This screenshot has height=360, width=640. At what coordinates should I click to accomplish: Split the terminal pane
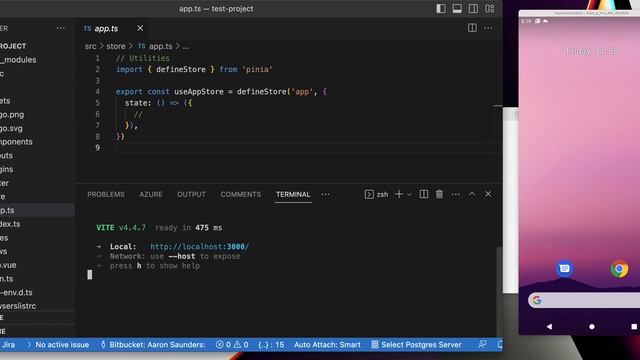pos(424,194)
